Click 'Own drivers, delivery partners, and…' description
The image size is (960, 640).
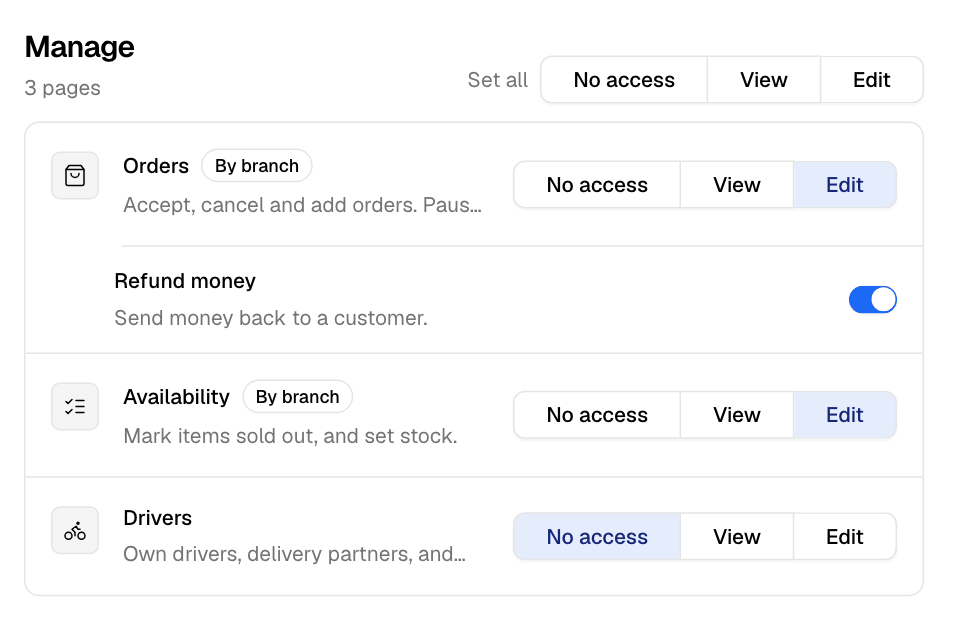click(x=294, y=554)
